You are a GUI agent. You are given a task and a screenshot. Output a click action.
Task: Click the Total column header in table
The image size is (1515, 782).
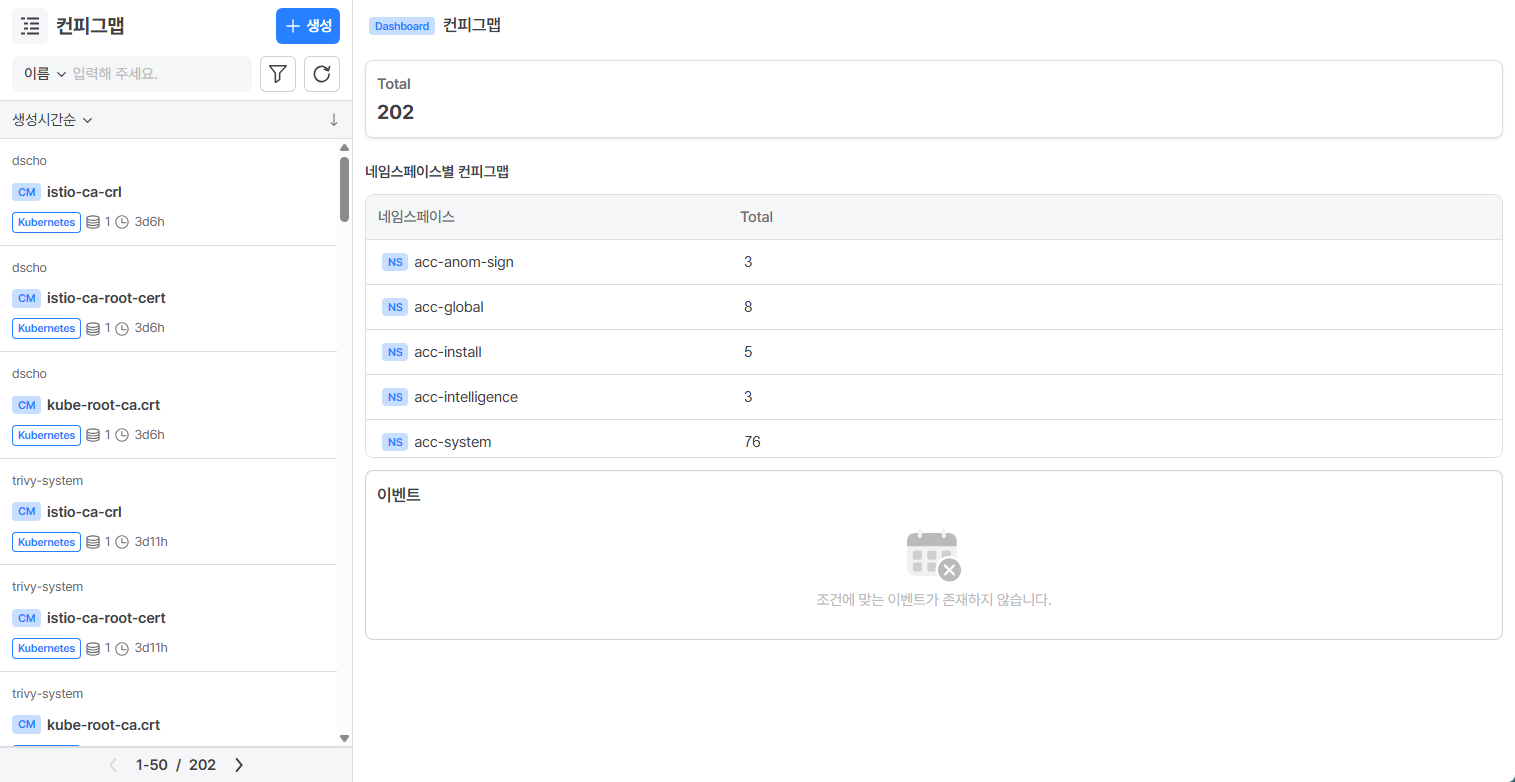pyautogui.click(x=756, y=217)
